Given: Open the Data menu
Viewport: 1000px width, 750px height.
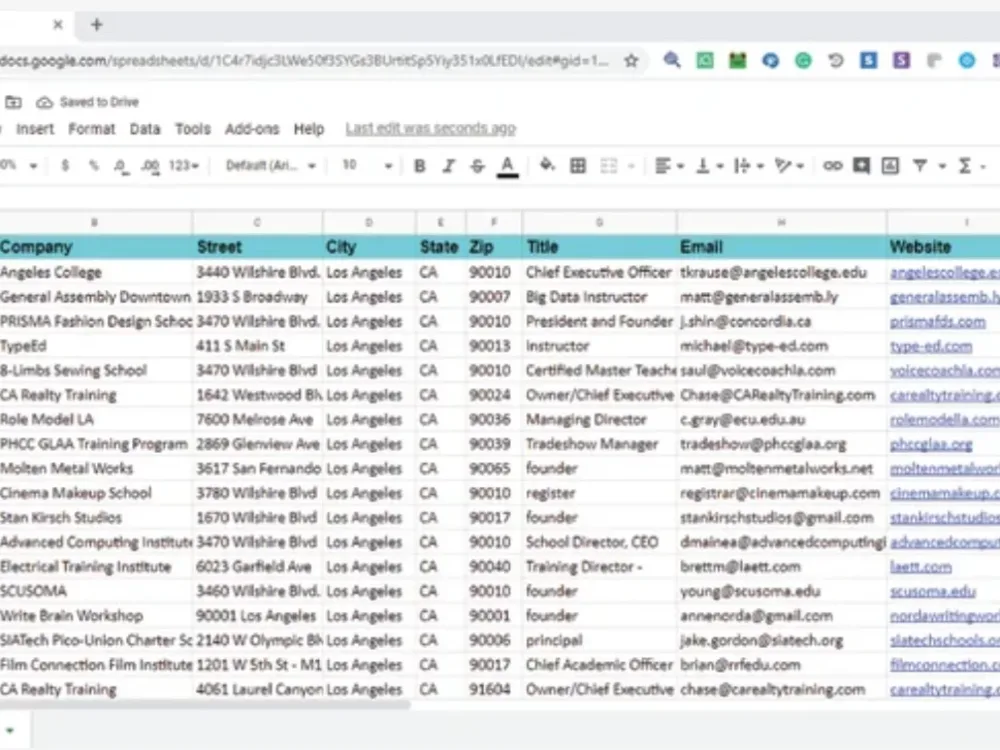Looking at the screenshot, I should pos(145,129).
